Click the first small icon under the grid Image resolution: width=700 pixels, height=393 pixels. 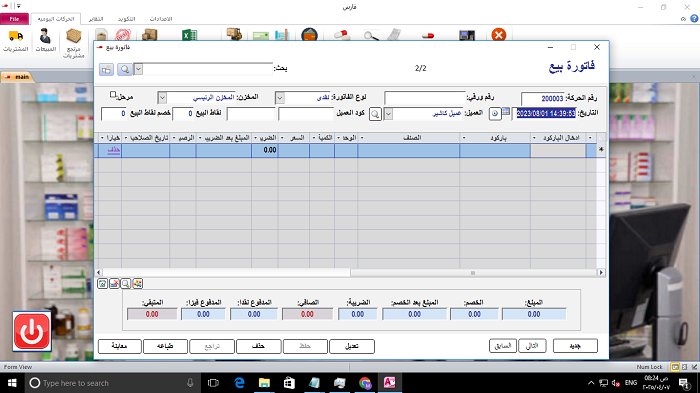[103, 284]
